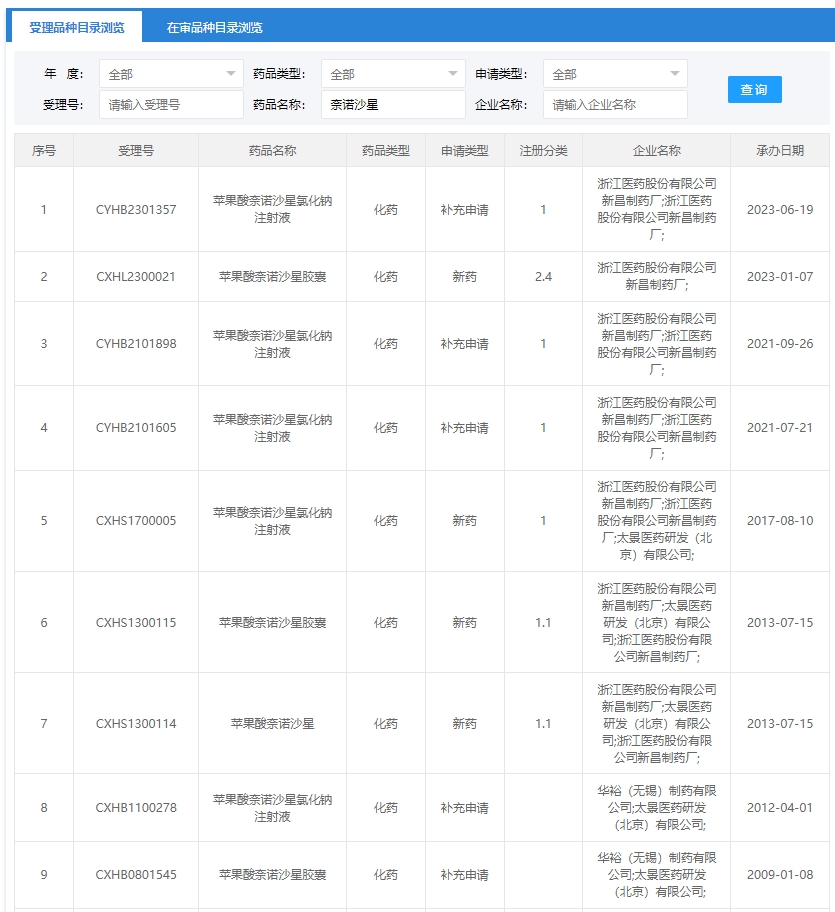Image resolution: width=835 pixels, height=912 pixels.
Task: Click the 申请类型 column header
Action: point(465,151)
